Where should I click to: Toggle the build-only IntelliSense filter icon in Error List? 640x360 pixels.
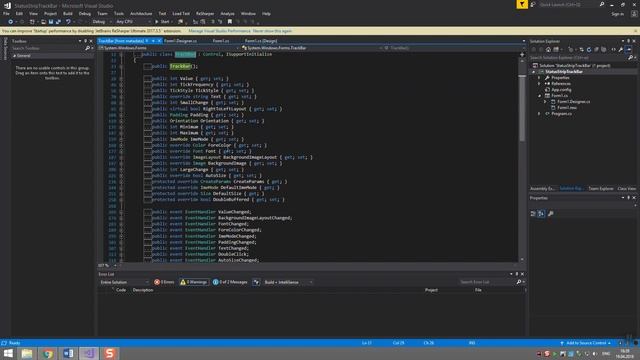256,282
